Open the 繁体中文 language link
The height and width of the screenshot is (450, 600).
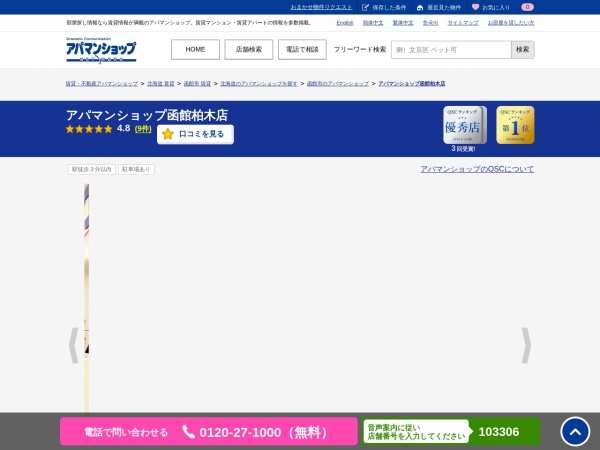[x=403, y=23]
